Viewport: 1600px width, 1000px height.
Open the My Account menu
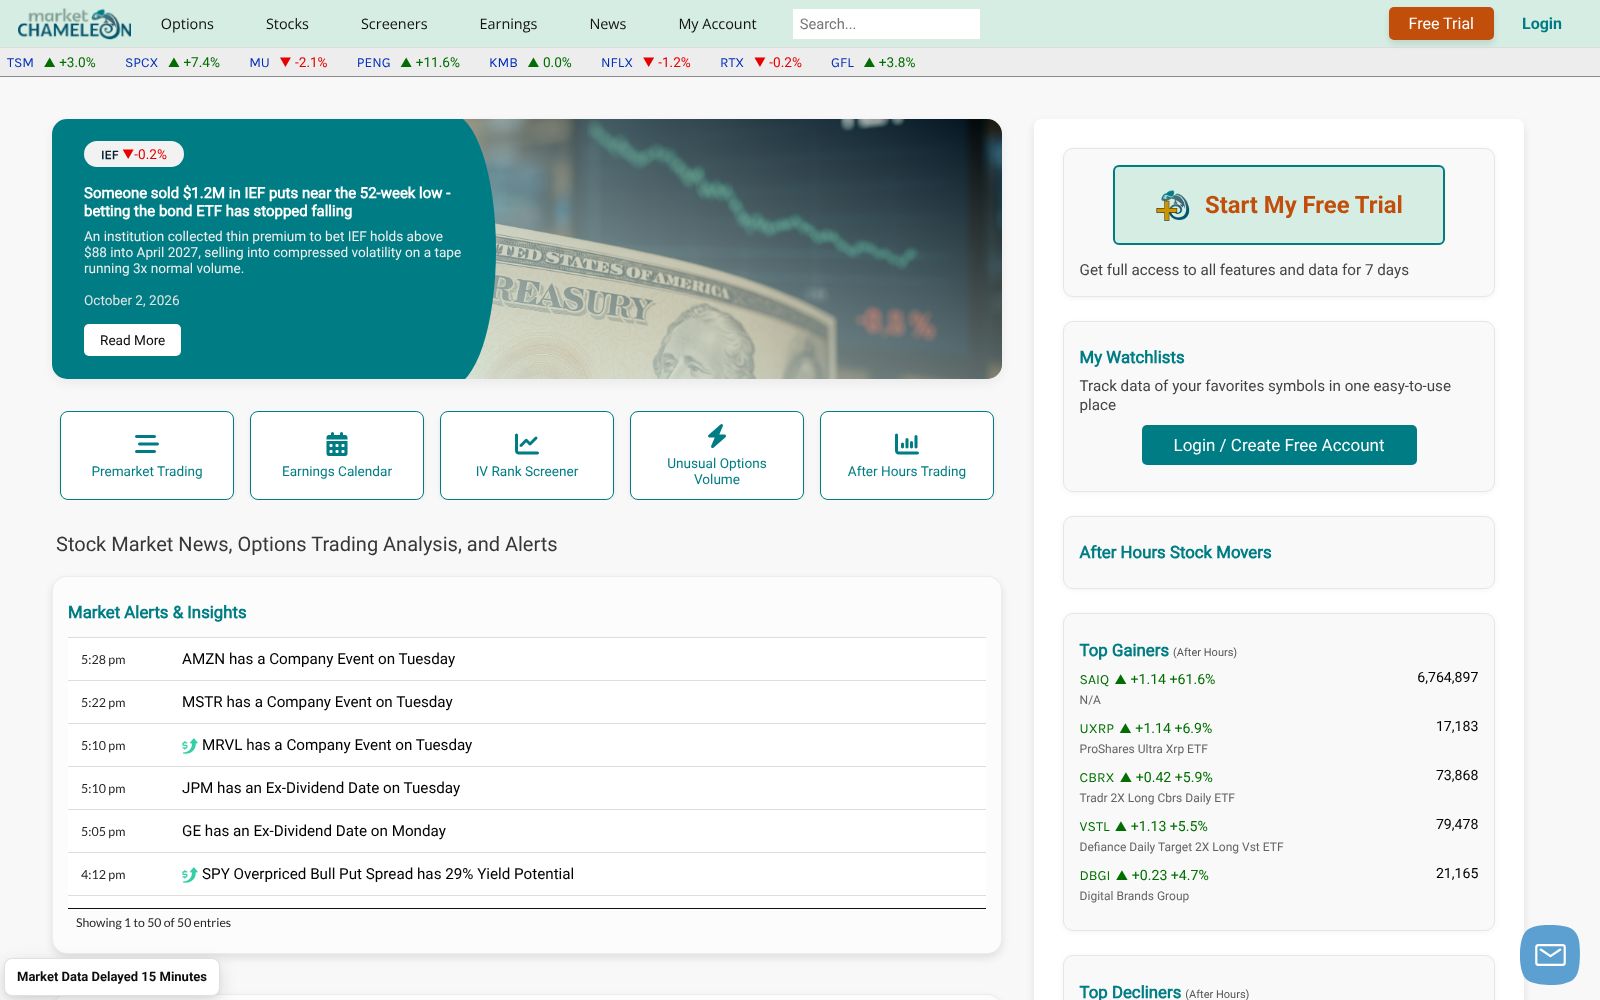coord(717,24)
